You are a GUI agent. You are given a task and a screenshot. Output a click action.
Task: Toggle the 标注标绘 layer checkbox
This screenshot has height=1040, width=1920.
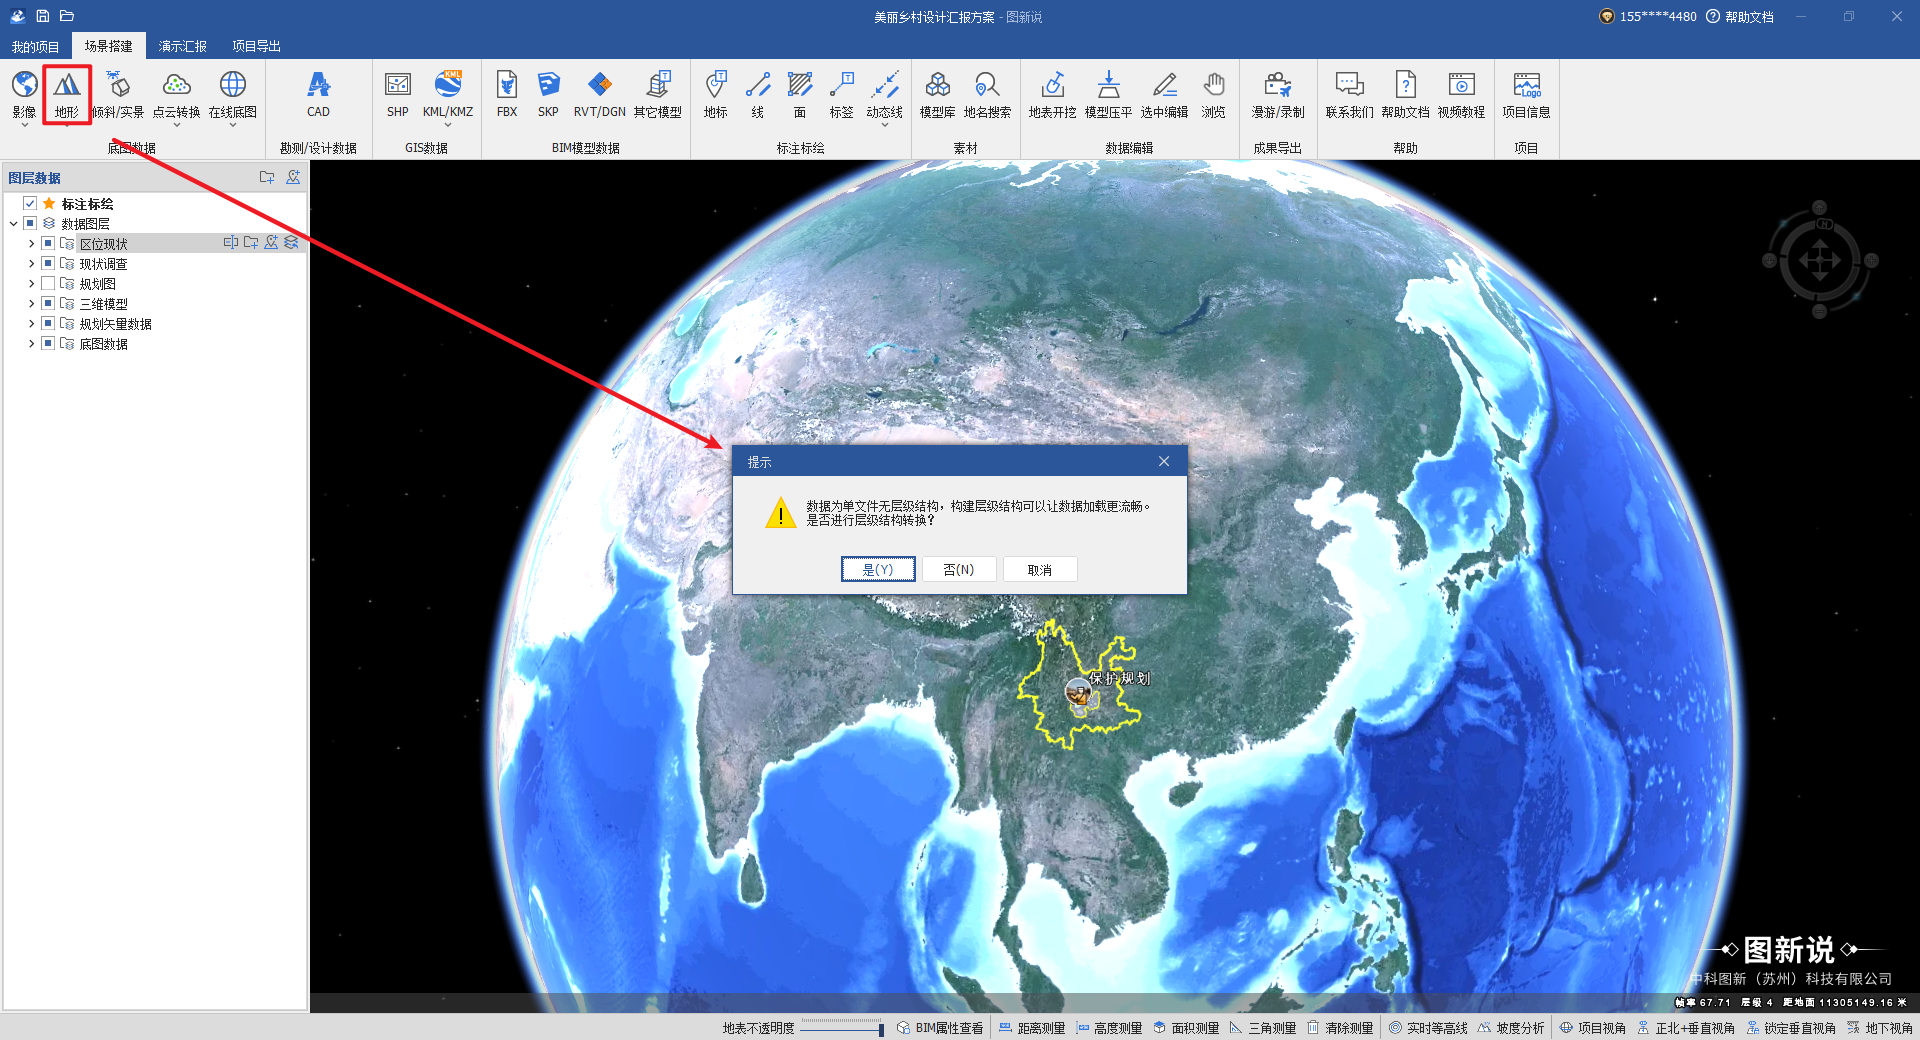coord(30,204)
